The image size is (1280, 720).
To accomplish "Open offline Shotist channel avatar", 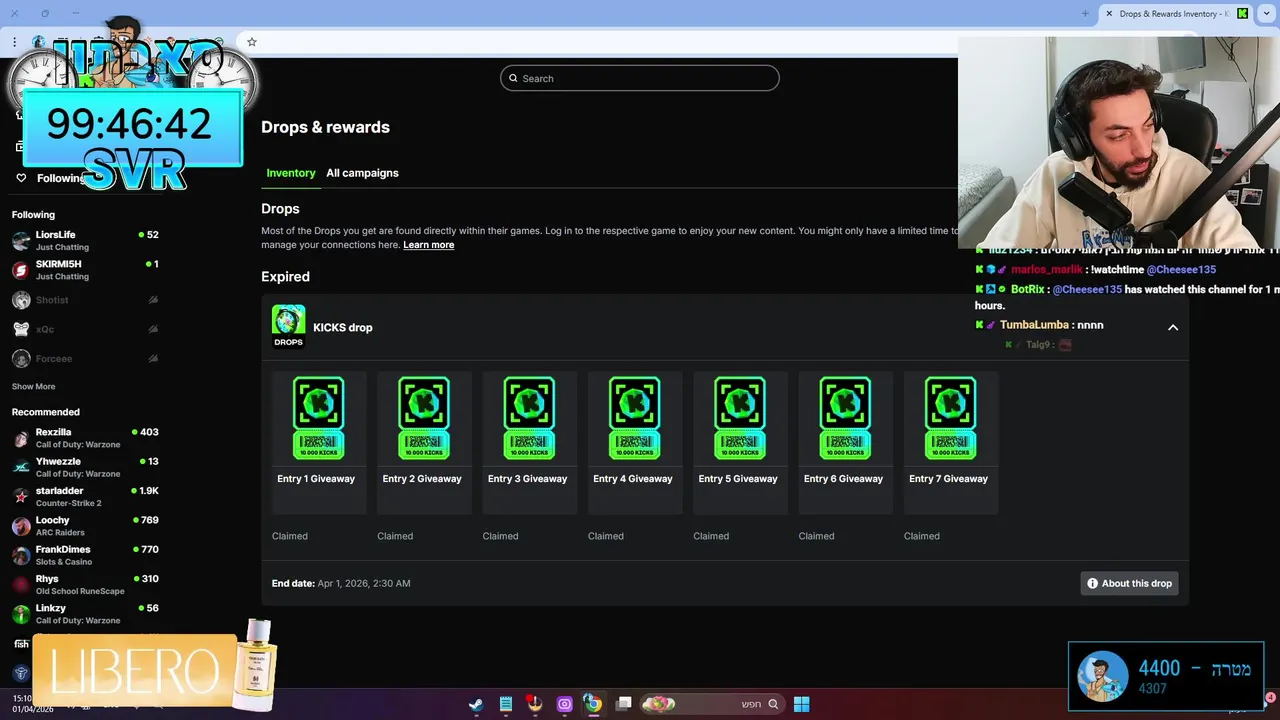I will point(21,300).
